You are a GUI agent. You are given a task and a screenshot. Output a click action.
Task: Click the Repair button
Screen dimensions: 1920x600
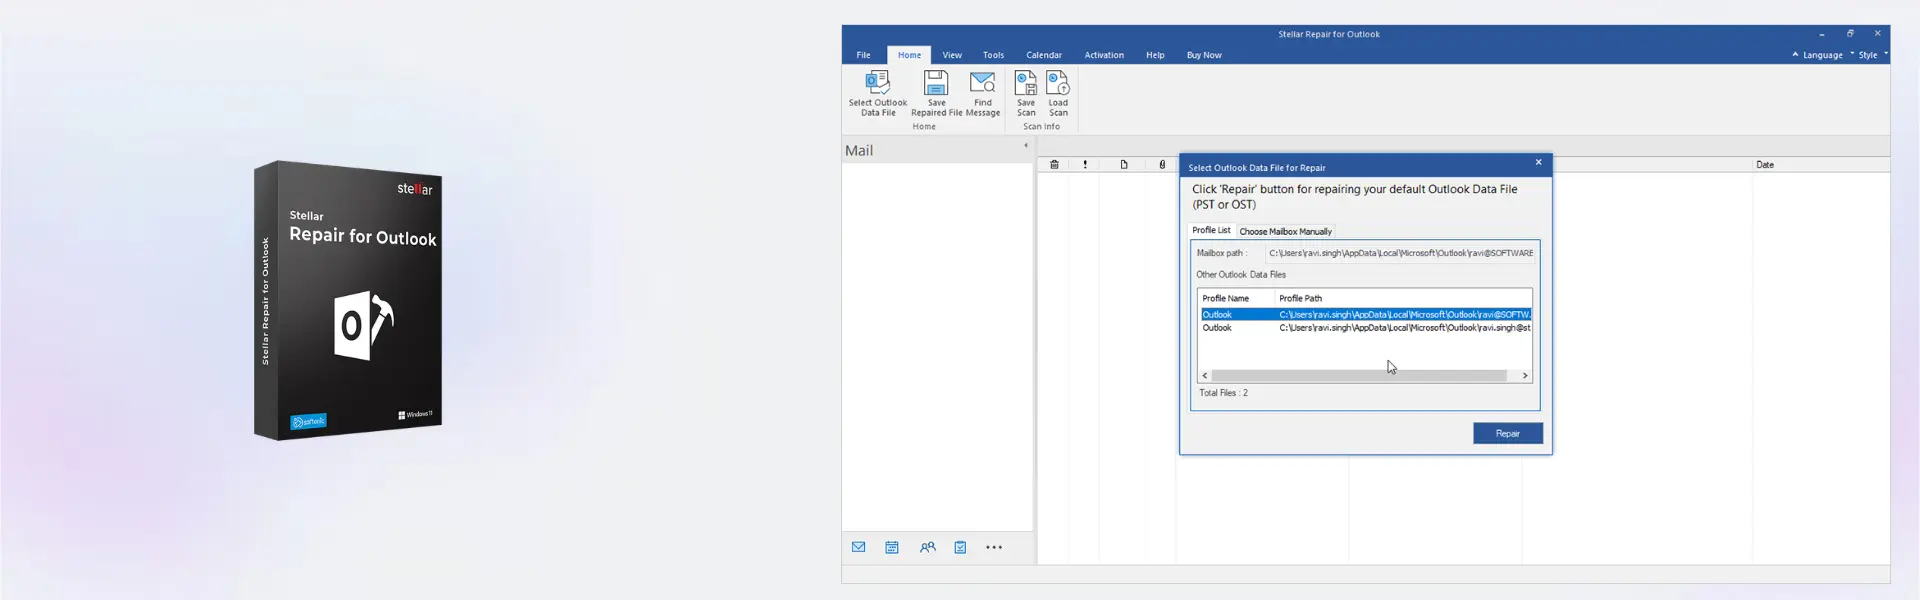(x=1507, y=433)
